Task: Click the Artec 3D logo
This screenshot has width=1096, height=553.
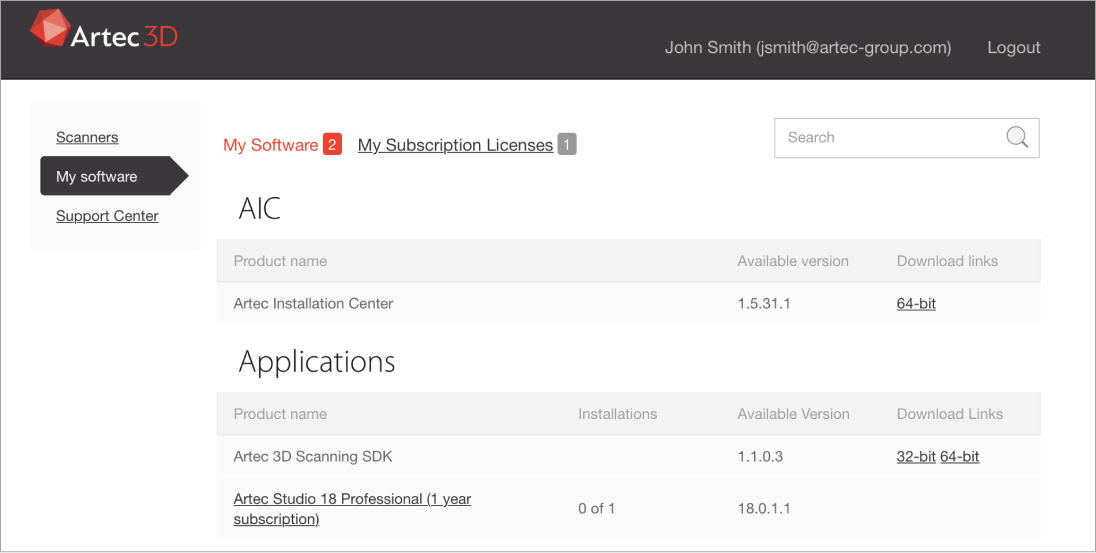Action: 103,29
